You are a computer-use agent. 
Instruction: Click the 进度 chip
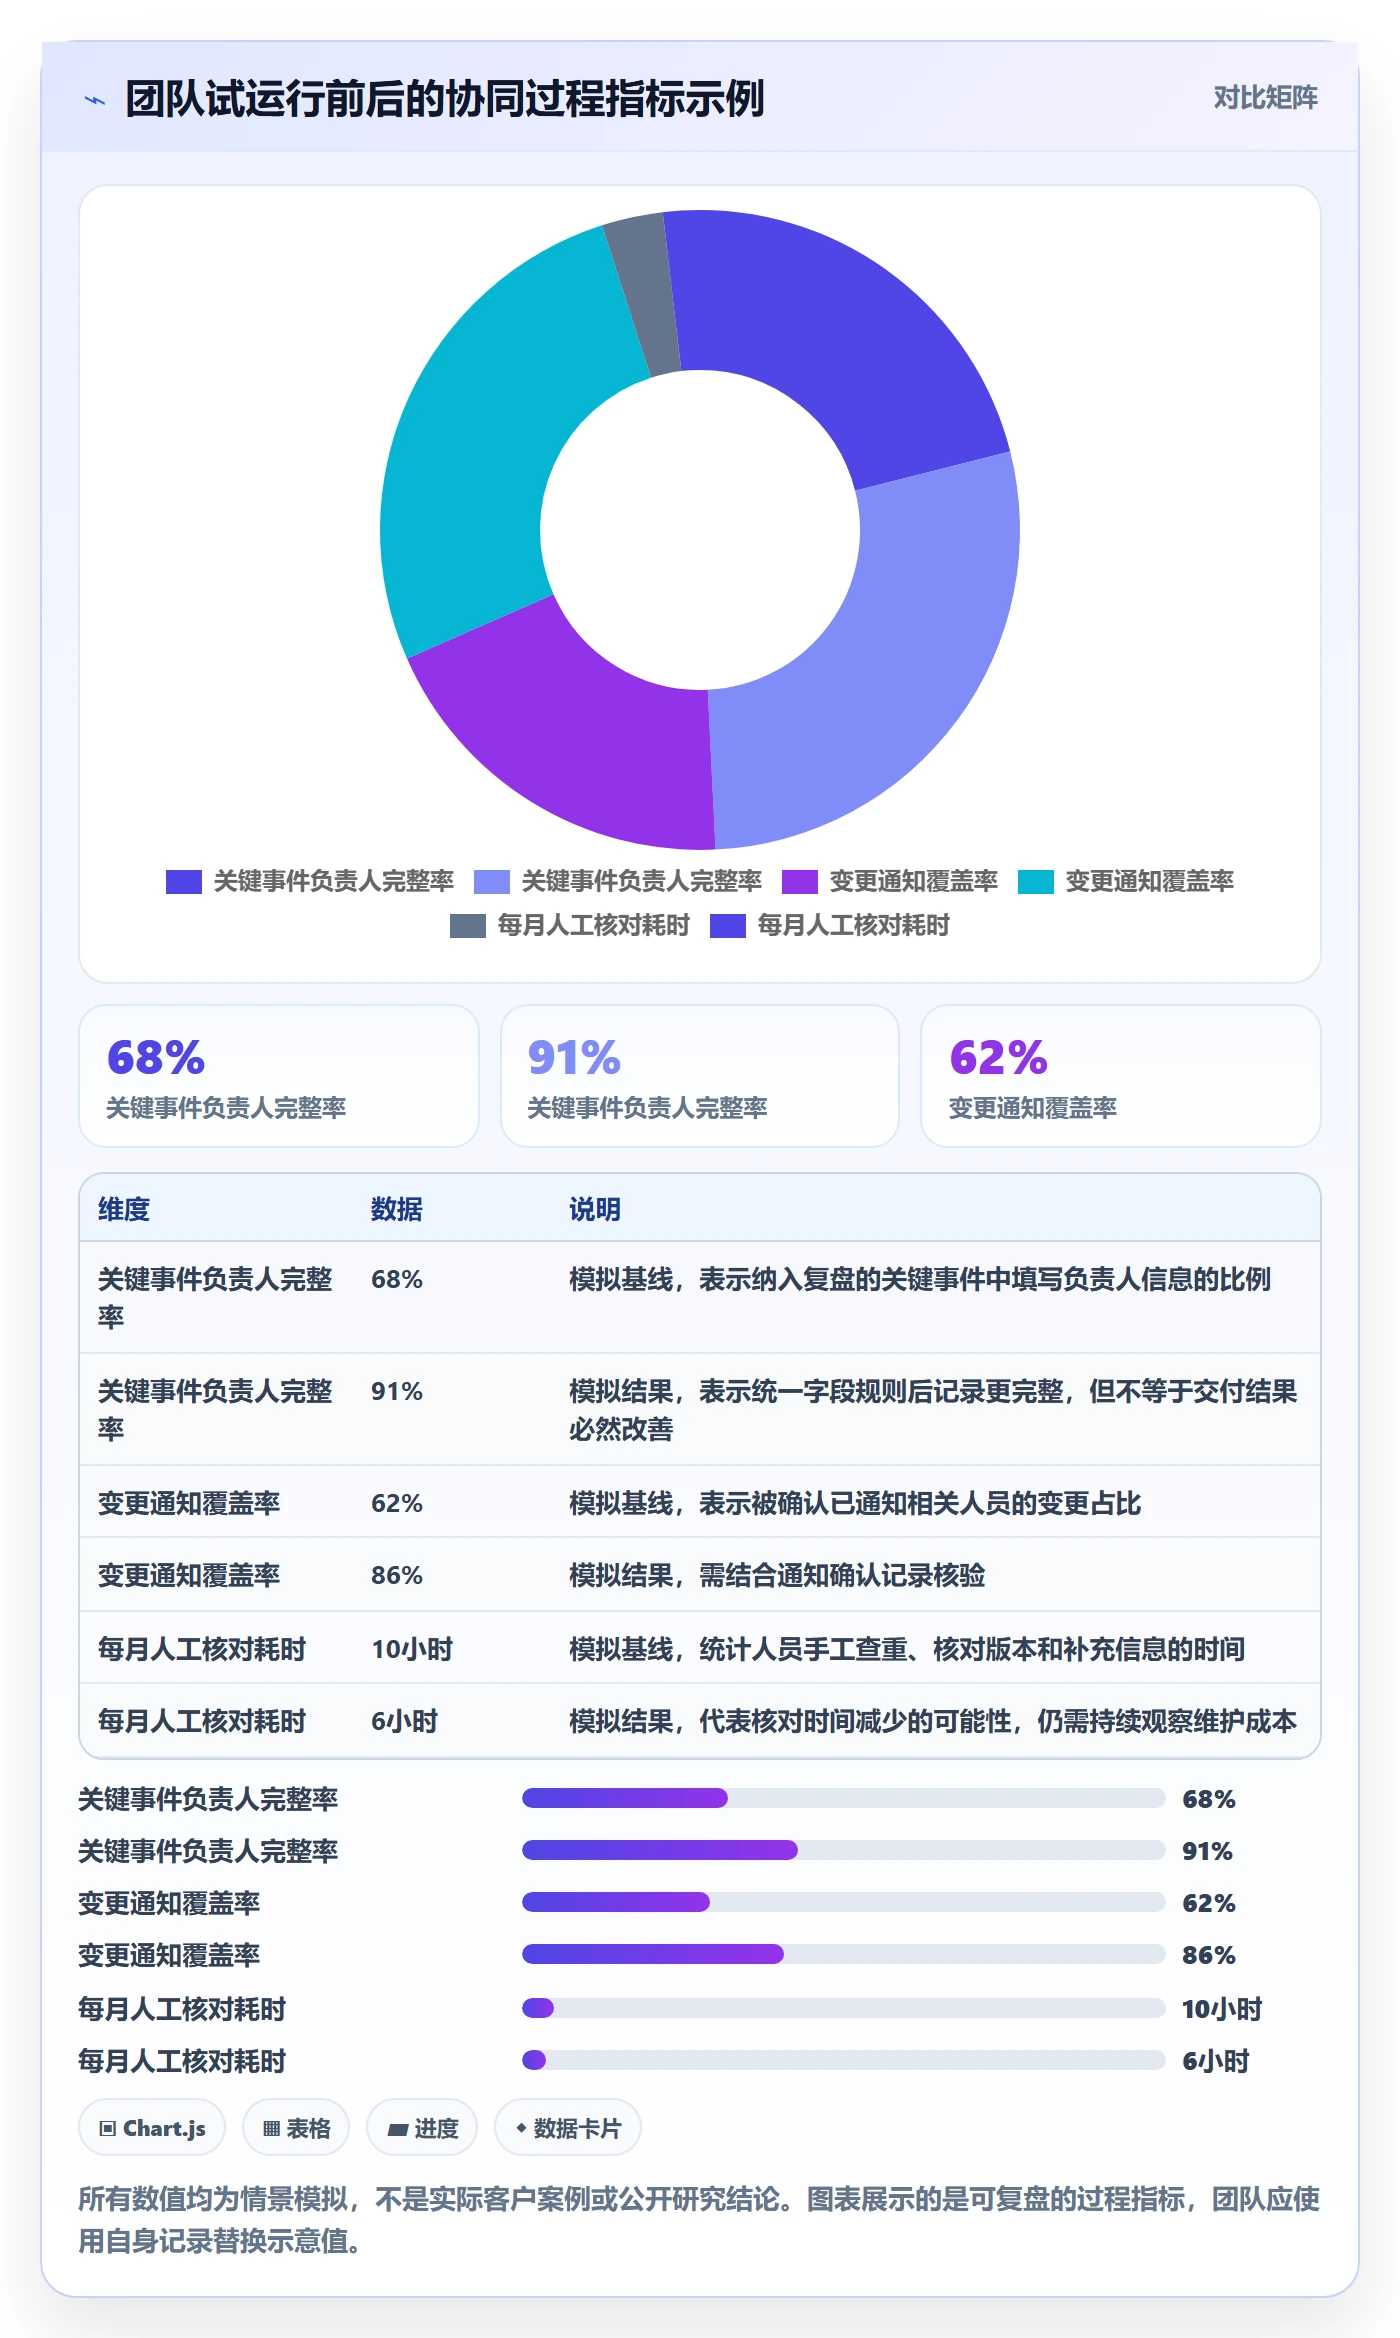[422, 2128]
